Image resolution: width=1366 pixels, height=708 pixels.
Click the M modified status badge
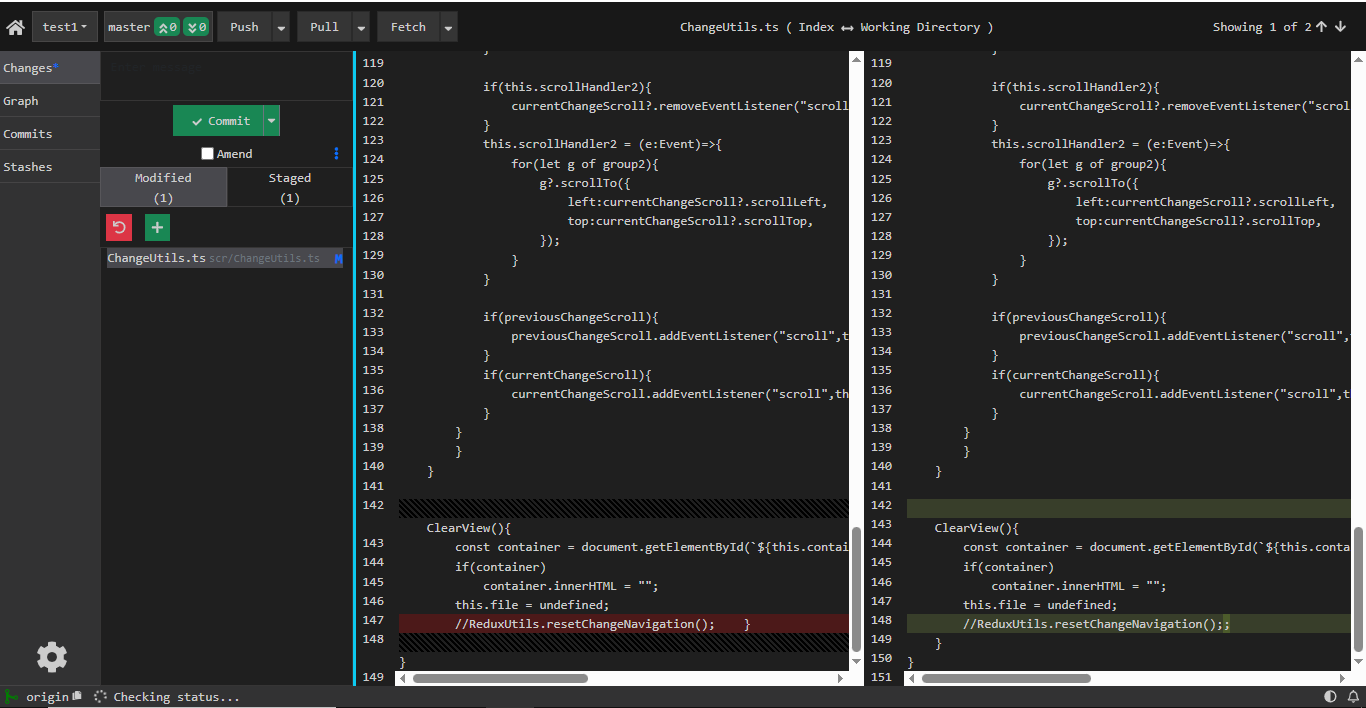click(x=339, y=258)
